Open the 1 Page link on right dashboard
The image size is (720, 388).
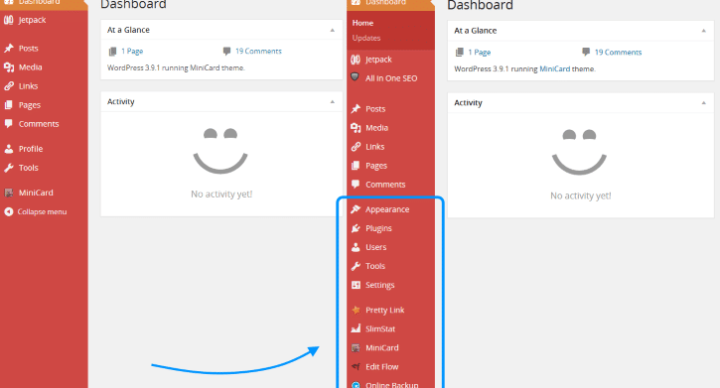coord(479,52)
